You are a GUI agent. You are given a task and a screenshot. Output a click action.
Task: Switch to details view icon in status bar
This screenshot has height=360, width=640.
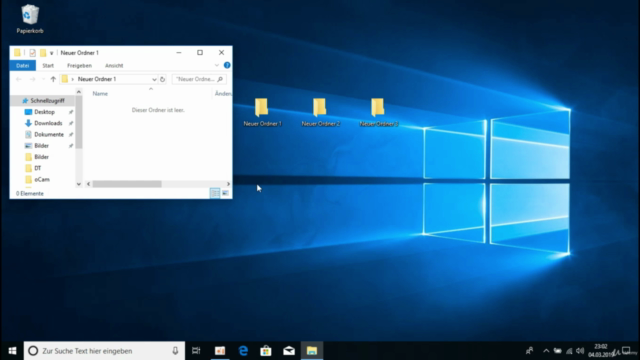tap(215, 193)
